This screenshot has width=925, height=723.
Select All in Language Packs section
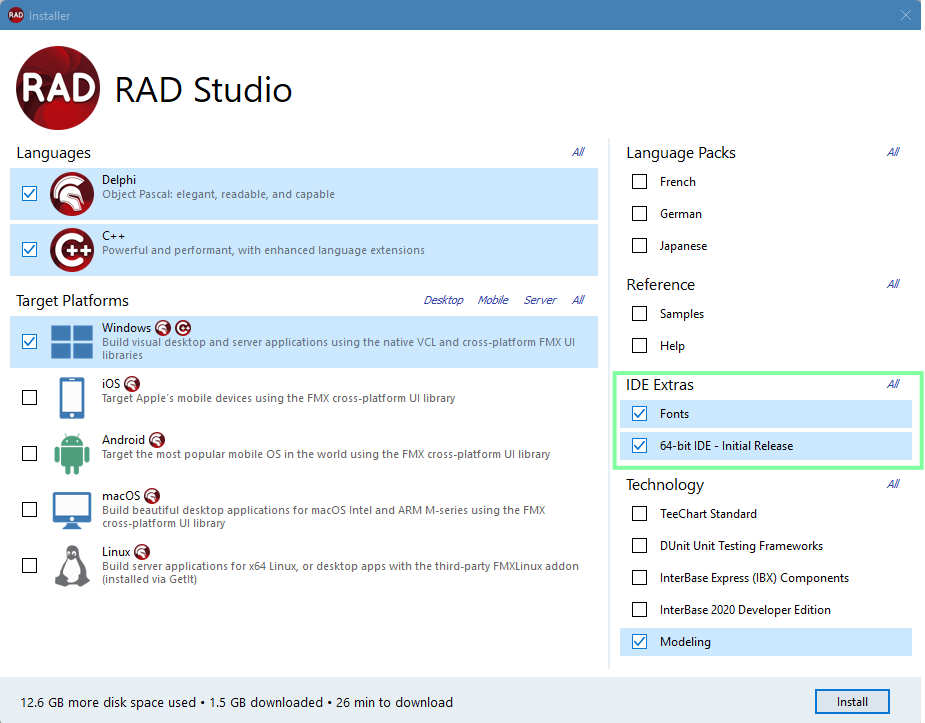click(x=893, y=152)
